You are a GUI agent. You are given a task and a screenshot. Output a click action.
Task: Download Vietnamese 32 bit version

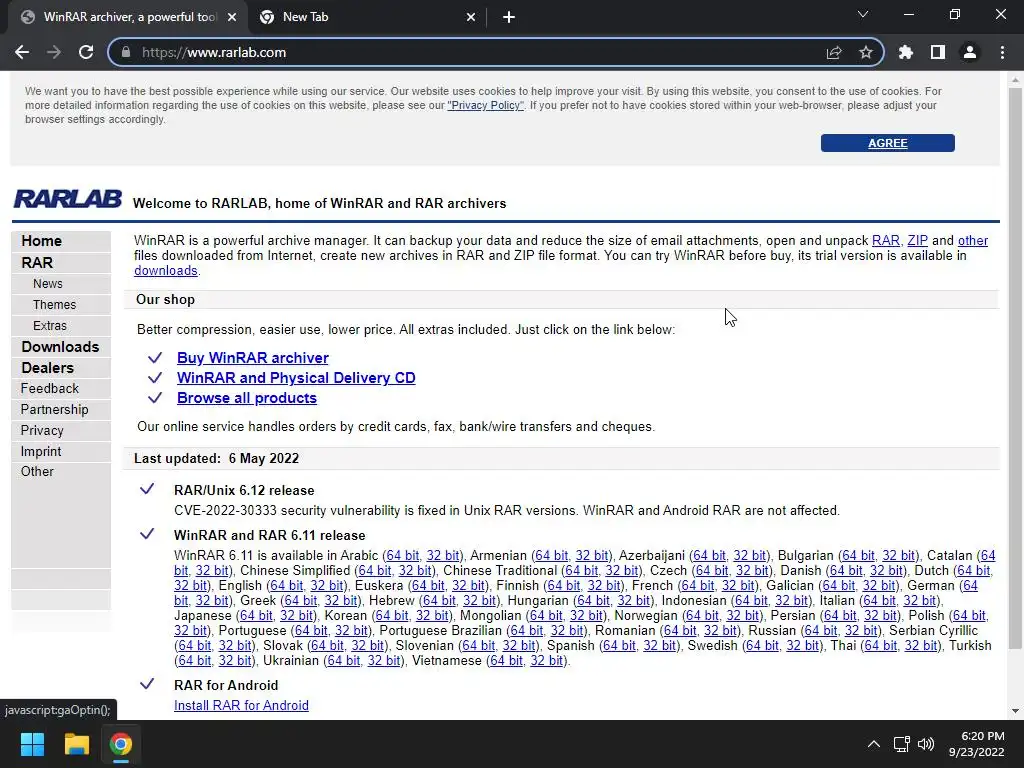tap(547, 661)
